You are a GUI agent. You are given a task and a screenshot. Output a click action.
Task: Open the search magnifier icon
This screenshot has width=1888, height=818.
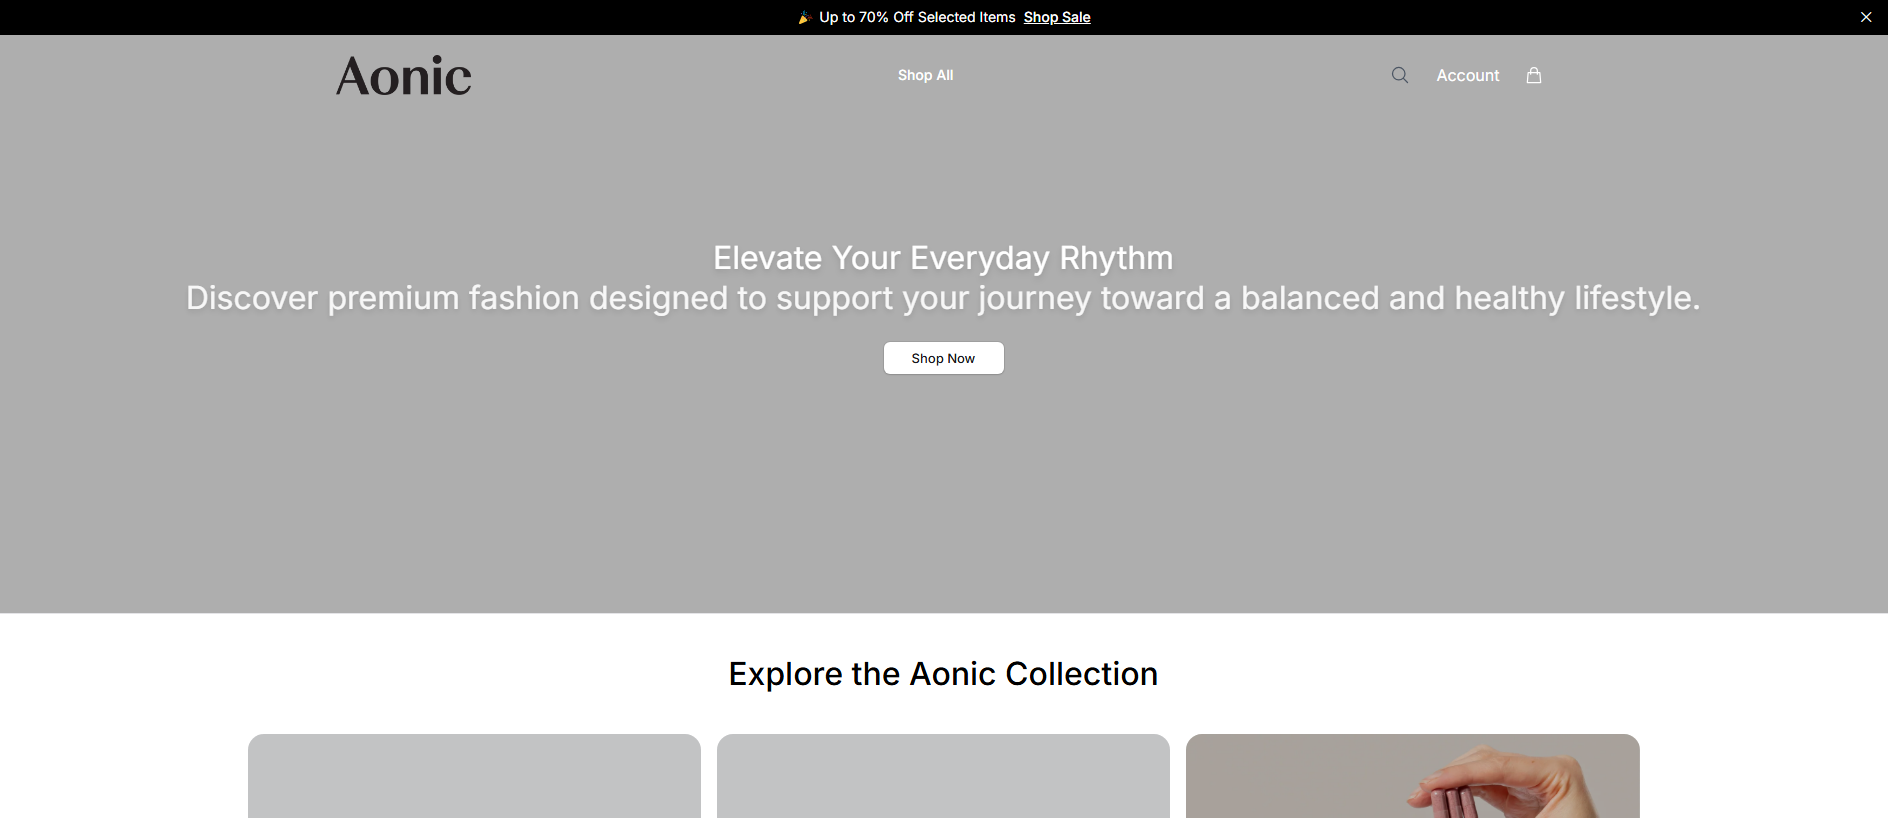[x=1400, y=75]
